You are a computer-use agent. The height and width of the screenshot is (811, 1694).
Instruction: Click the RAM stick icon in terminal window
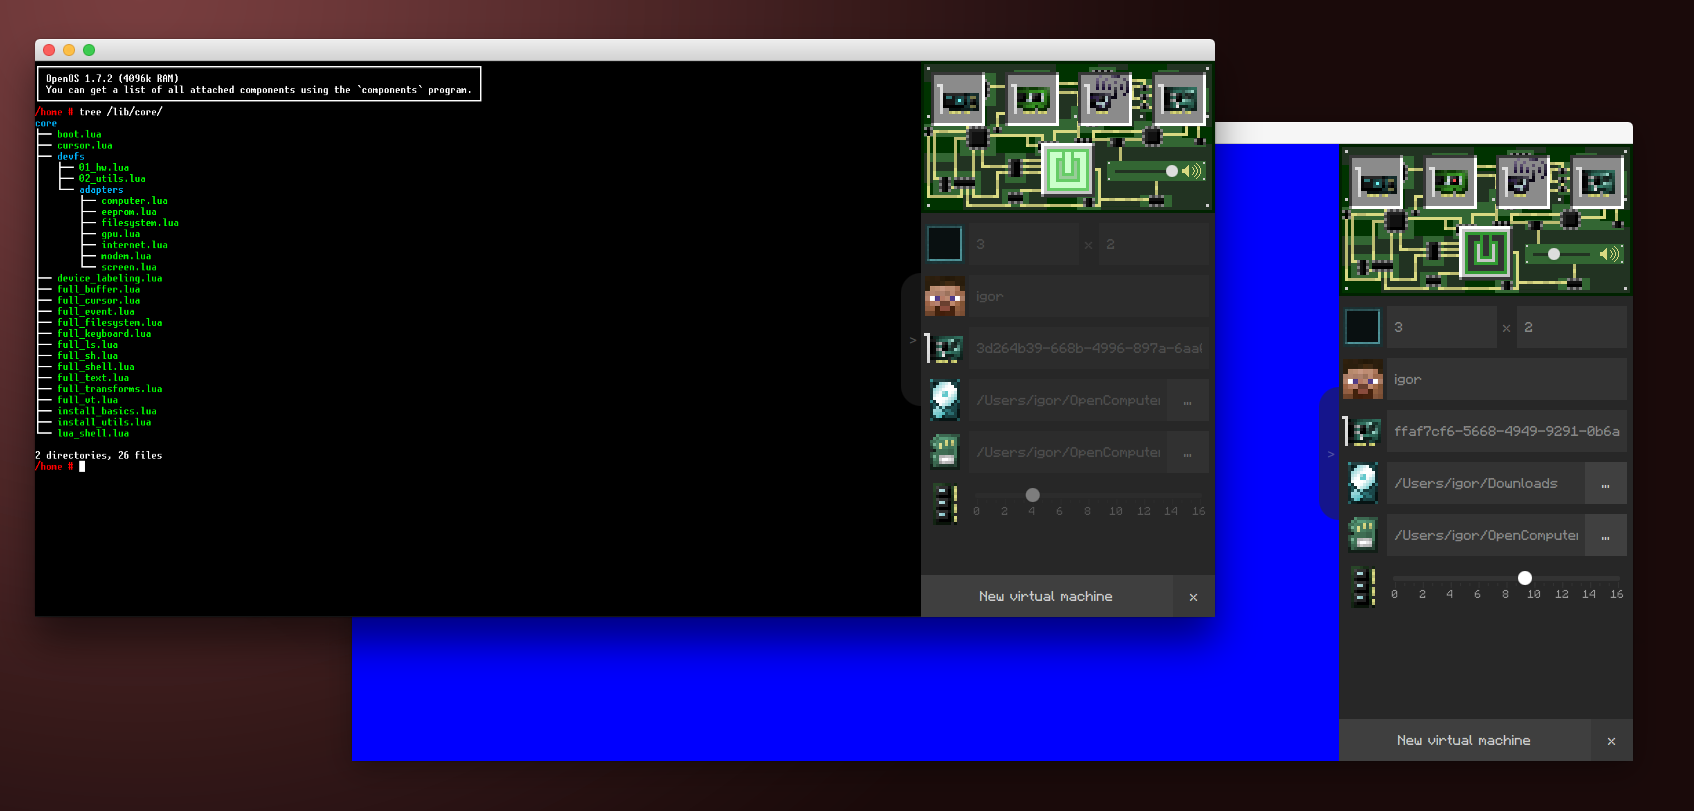(x=945, y=504)
